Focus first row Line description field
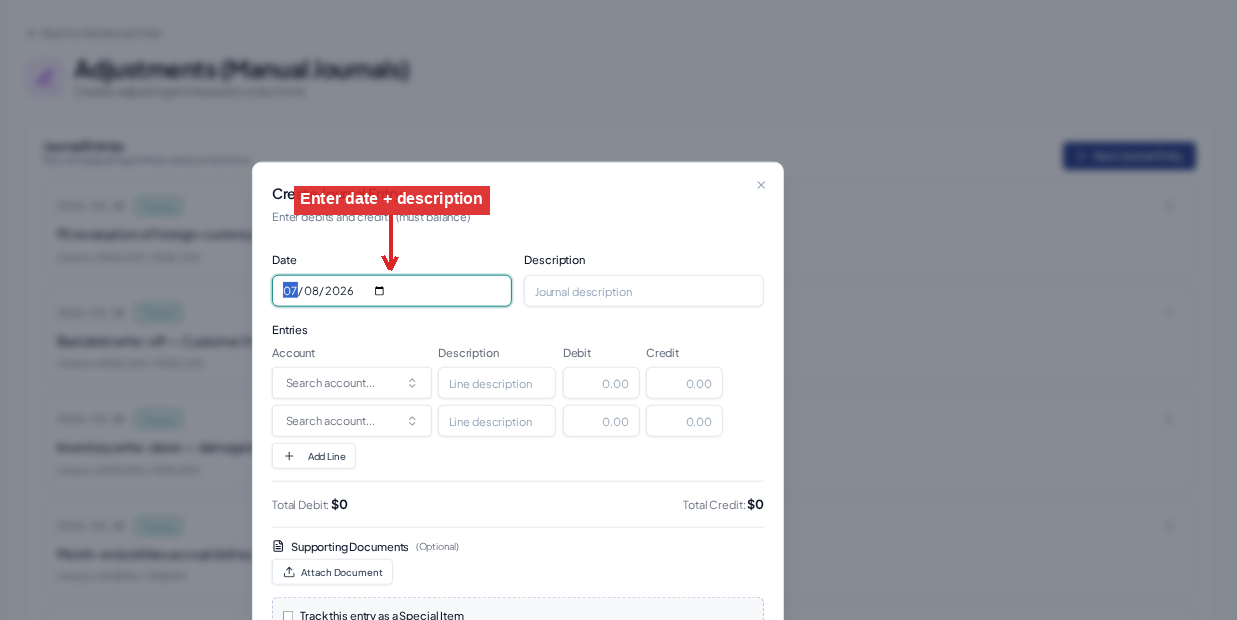The width and height of the screenshot is (1237, 620). click(x=496, y=383)
